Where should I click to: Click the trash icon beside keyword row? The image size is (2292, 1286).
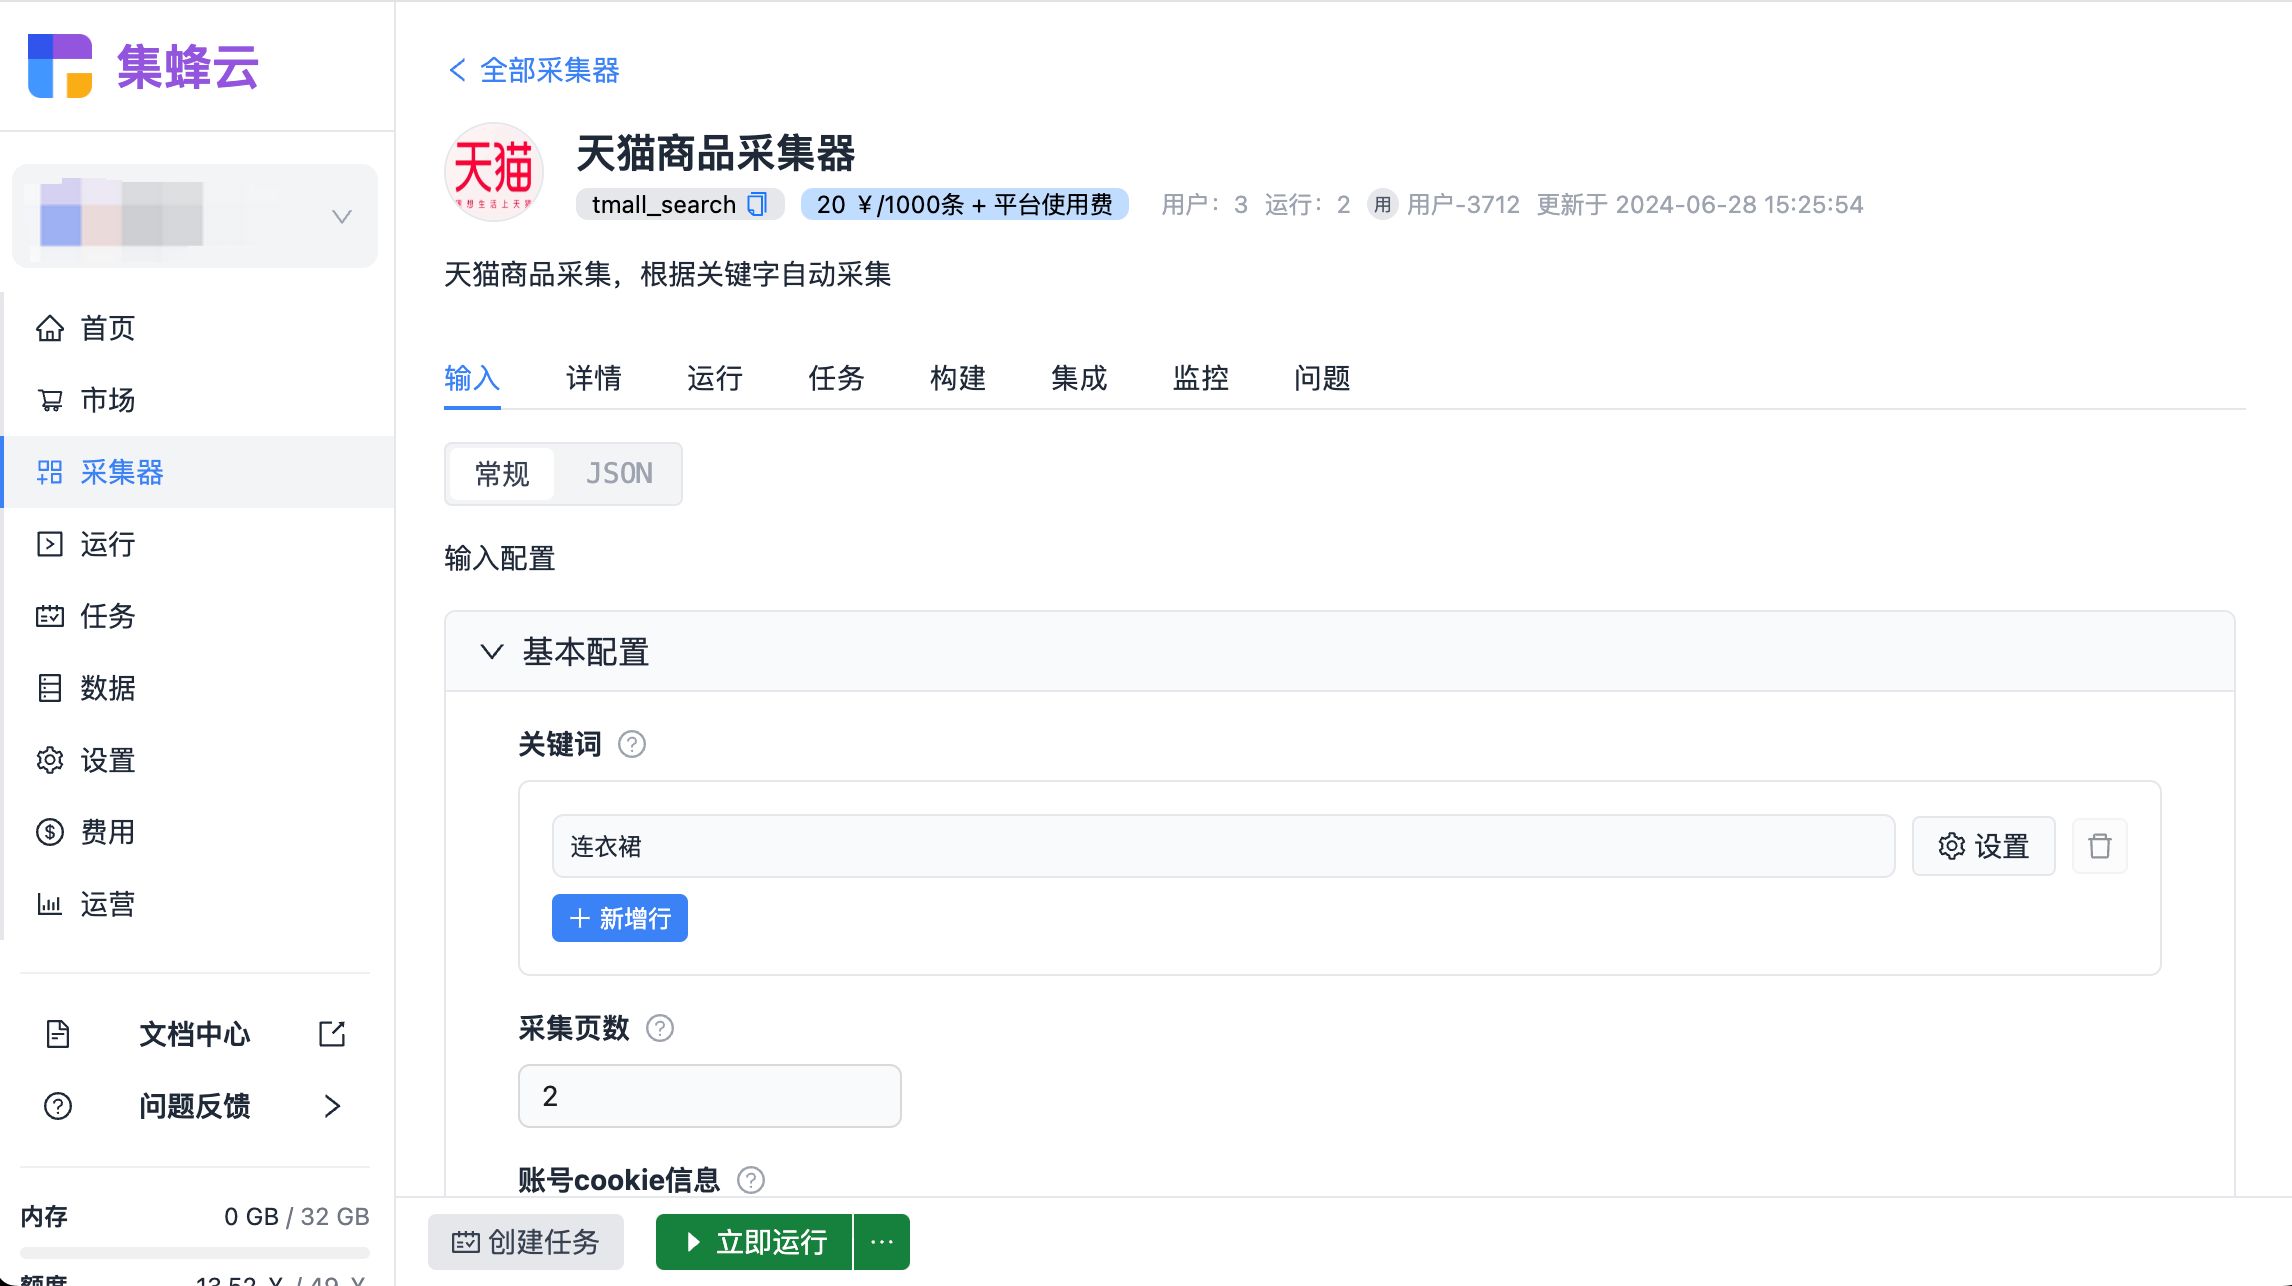point(2099,846)
